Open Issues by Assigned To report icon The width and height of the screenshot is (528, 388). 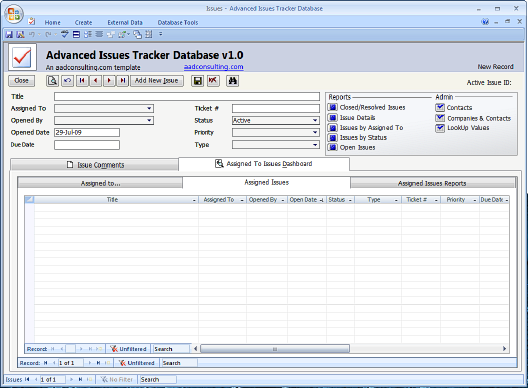pyautogui.click(x=333, y=128)
